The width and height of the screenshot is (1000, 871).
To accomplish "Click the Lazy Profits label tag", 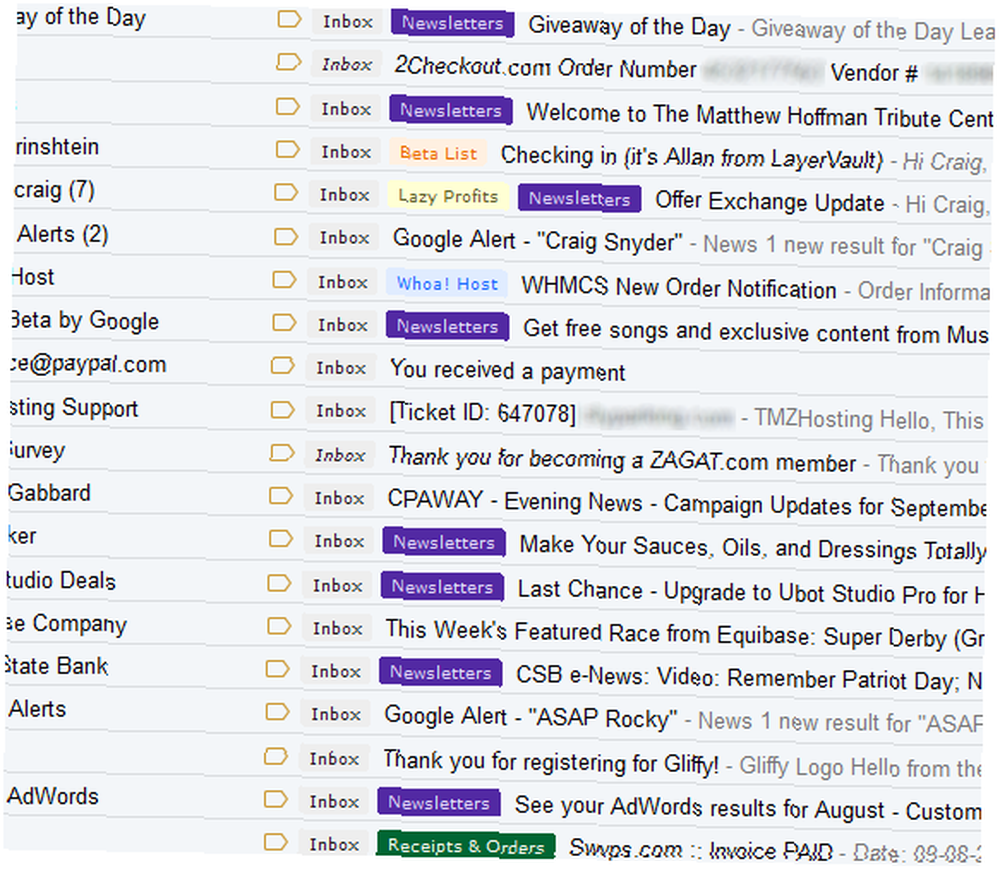I will (x=448, y=196).
